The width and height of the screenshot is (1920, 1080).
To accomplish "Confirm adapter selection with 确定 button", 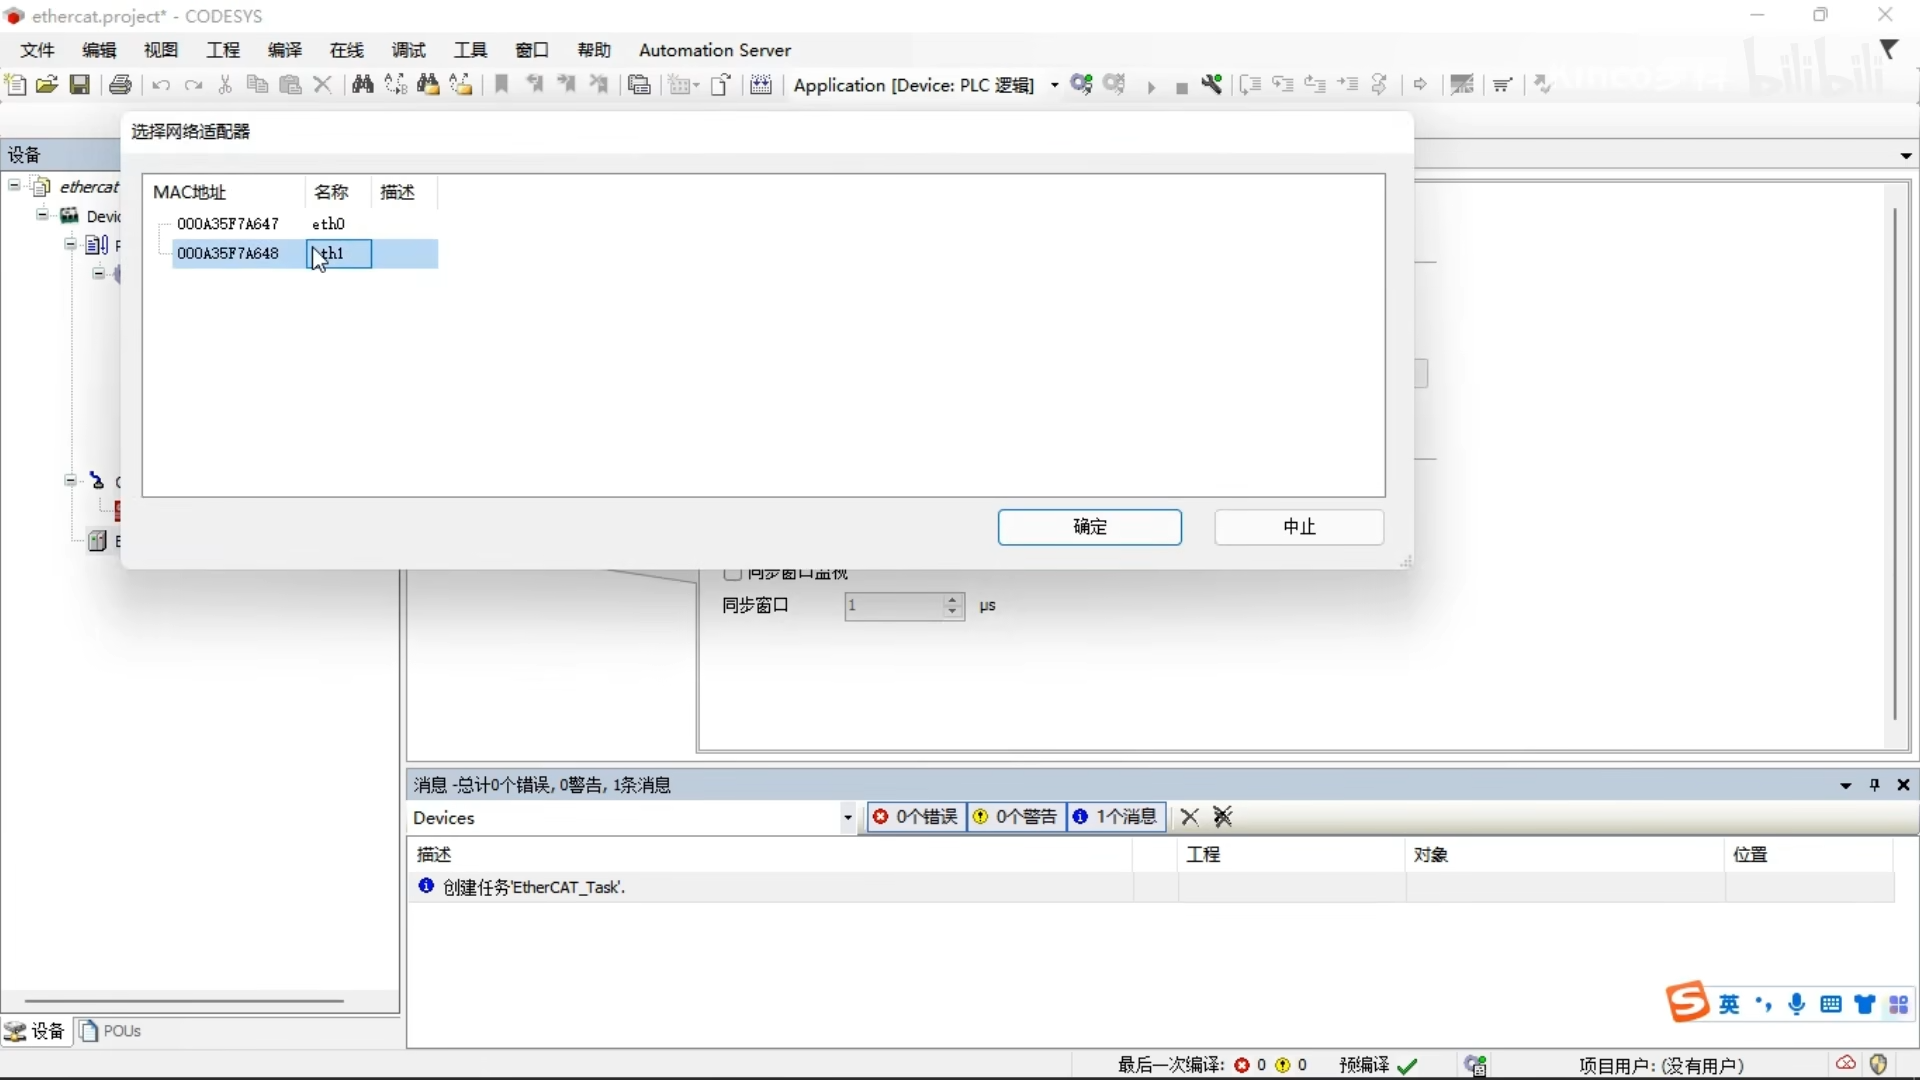I will coord(1090,527).
